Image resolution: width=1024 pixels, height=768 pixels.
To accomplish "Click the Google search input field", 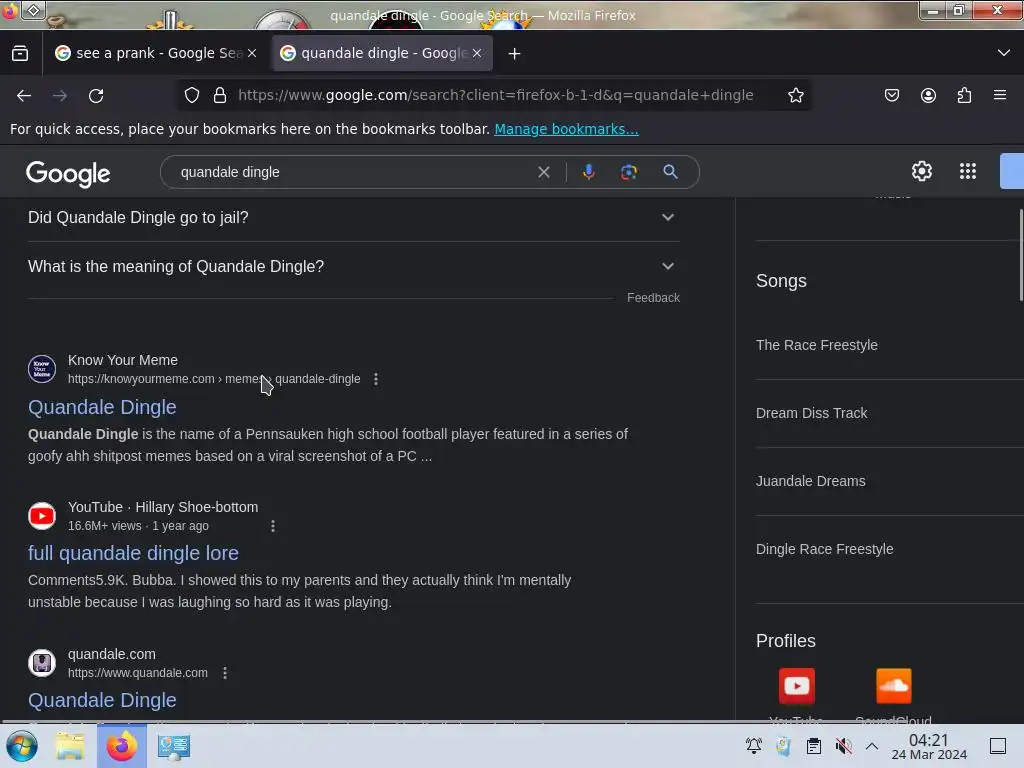I will click(353, 172).
